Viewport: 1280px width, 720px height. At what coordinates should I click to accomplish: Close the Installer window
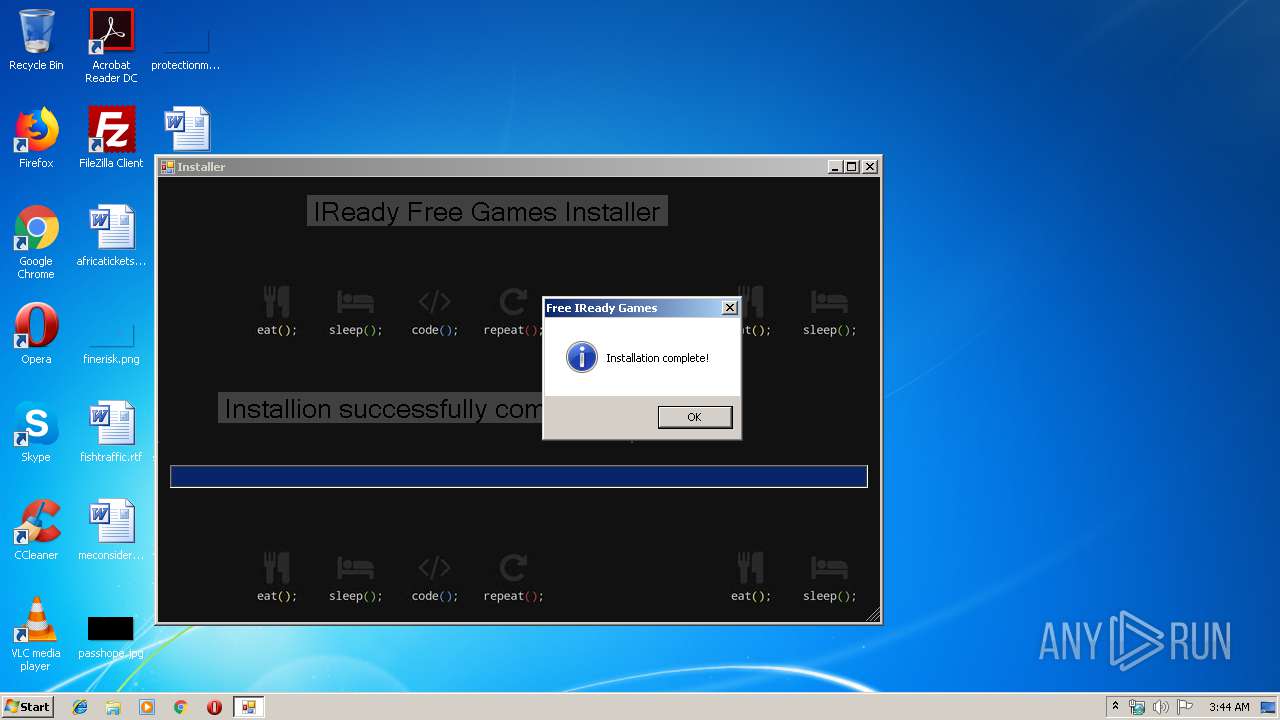869,167
